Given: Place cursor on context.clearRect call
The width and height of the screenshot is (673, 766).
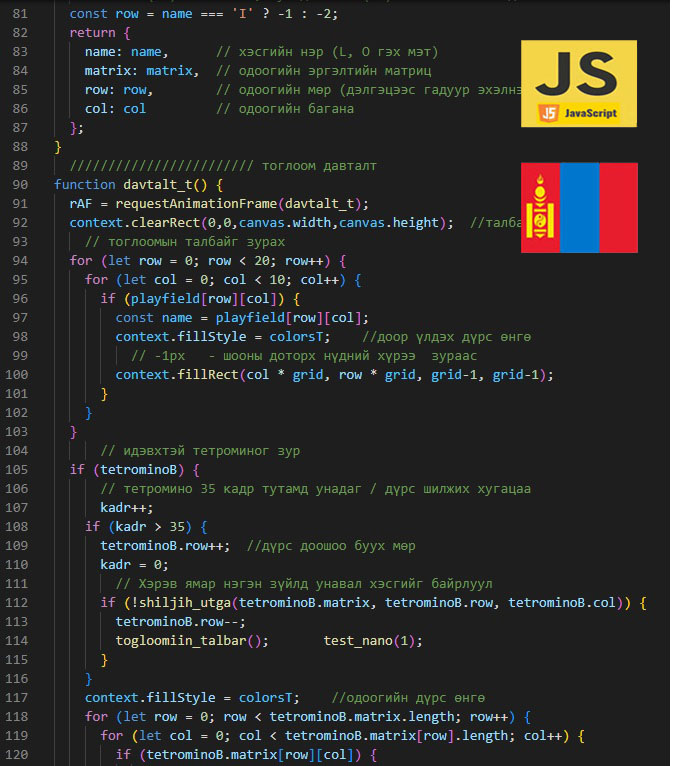Looking at the screenshot, I should point(127,223).
